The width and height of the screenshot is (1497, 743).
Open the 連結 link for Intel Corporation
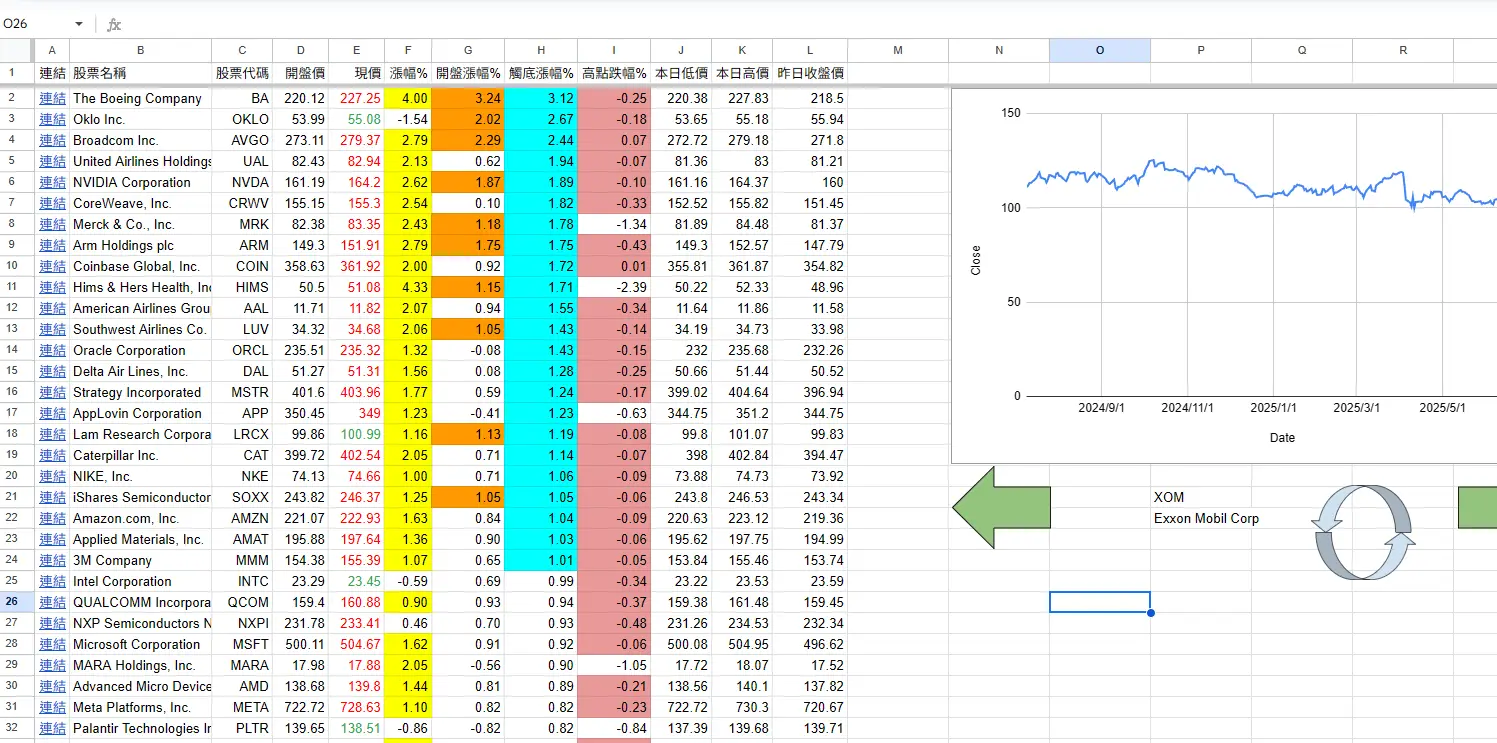[x=51, y=581]
